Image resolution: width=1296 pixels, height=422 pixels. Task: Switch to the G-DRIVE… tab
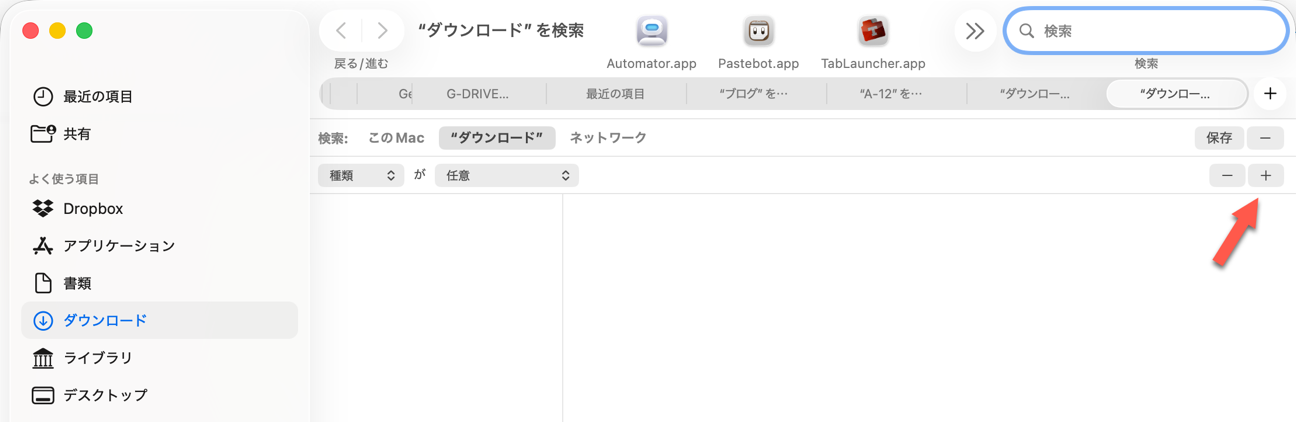click(477, 94)
